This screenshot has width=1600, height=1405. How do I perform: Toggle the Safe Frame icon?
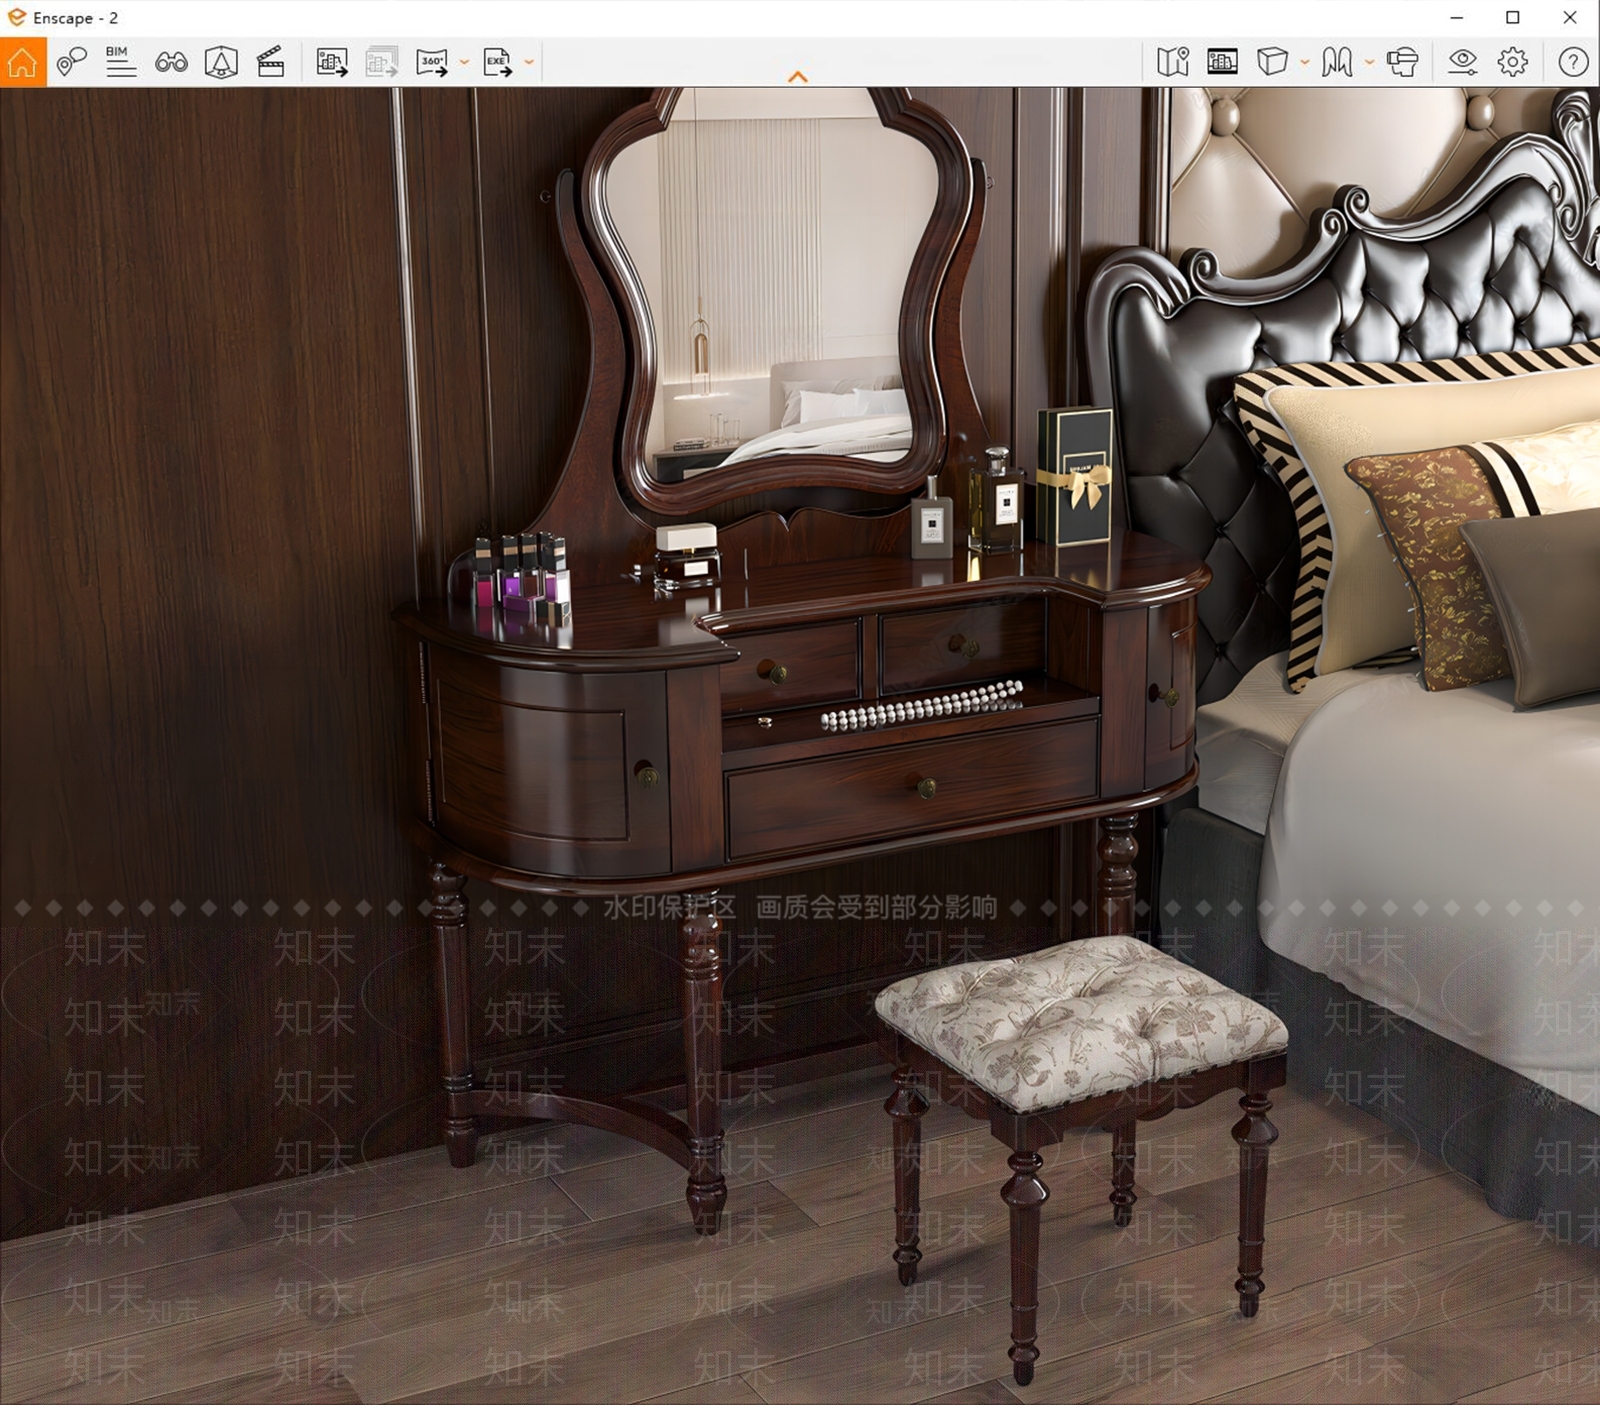pyautogui.click(x=1222, y=62)
